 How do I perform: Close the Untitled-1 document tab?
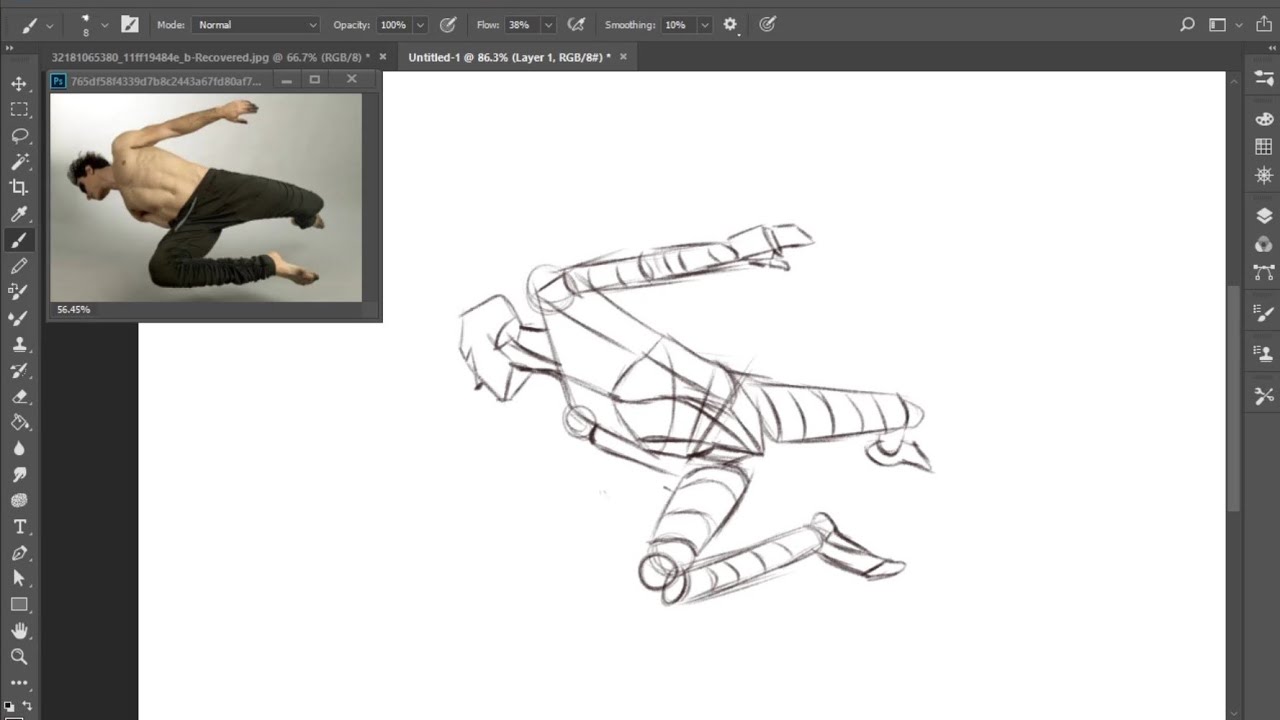tap(623, 57)
